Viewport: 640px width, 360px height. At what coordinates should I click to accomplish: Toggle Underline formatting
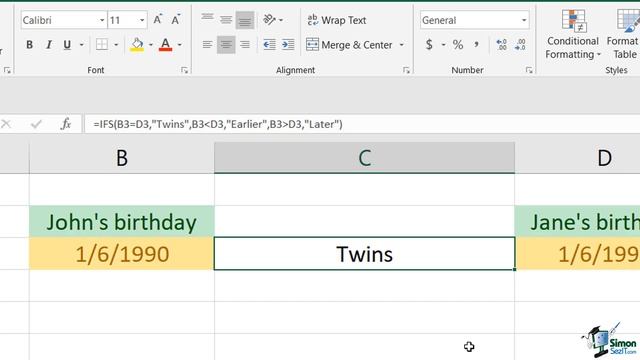coord(67,44)
